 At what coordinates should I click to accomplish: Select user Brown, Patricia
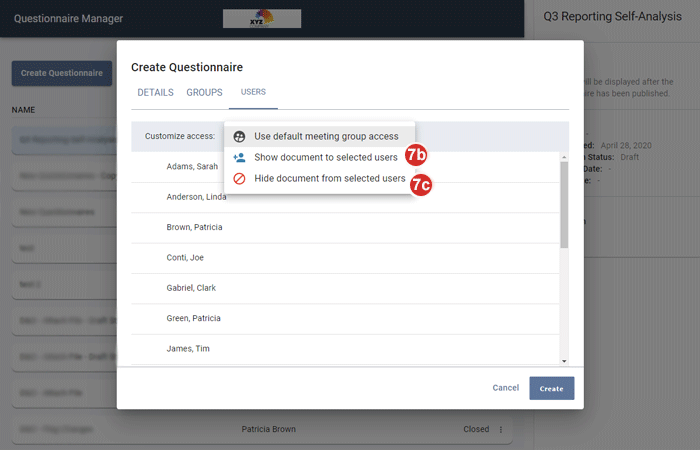tap(194, 228)
